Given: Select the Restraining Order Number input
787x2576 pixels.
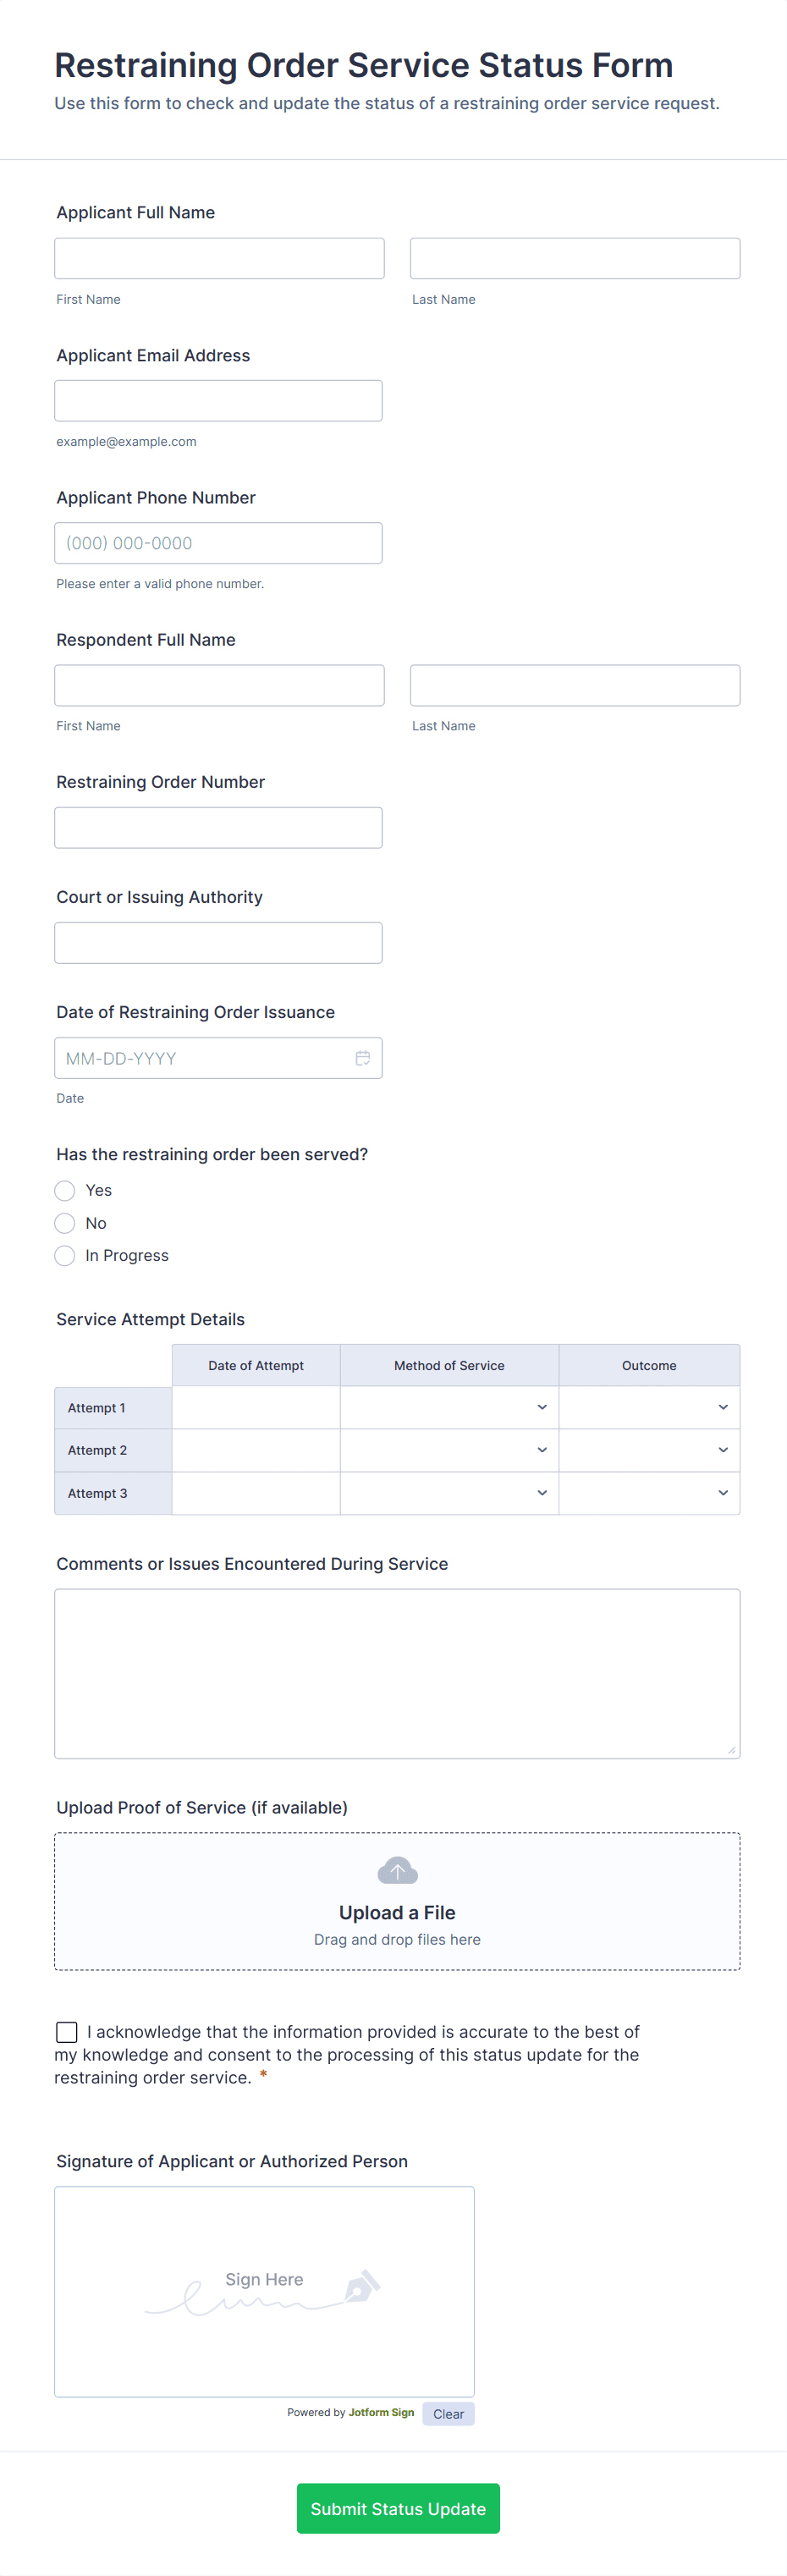Looking at the screenshot, I should tap(218, 828).
